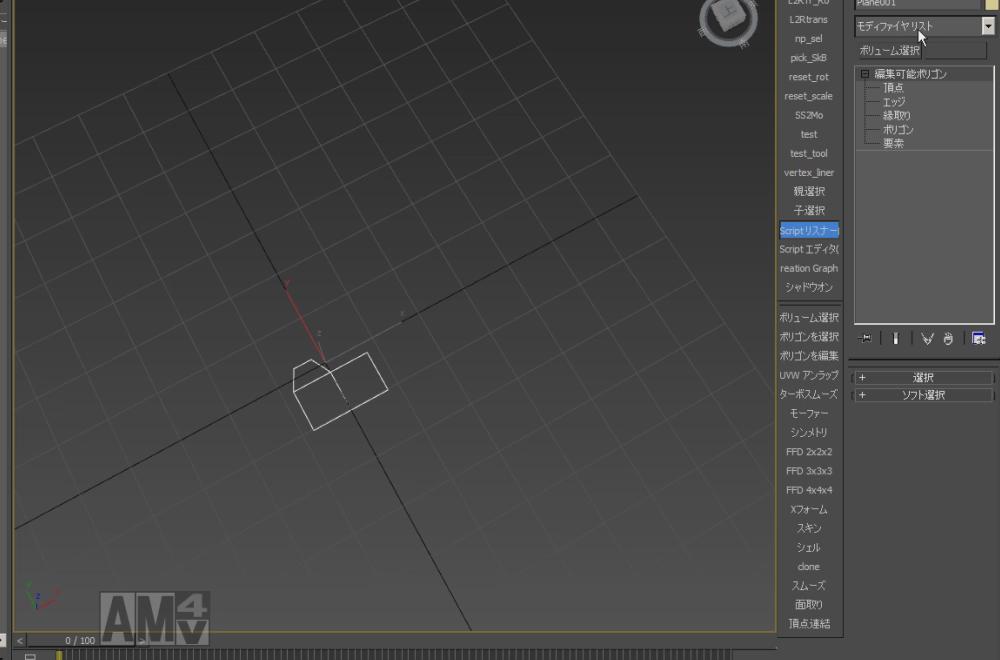Image resolution: width=1000 pixels, height=660 pixels.
Task: Apply the FFD 3x3x3 modifier button
Action: click(809, 471)
